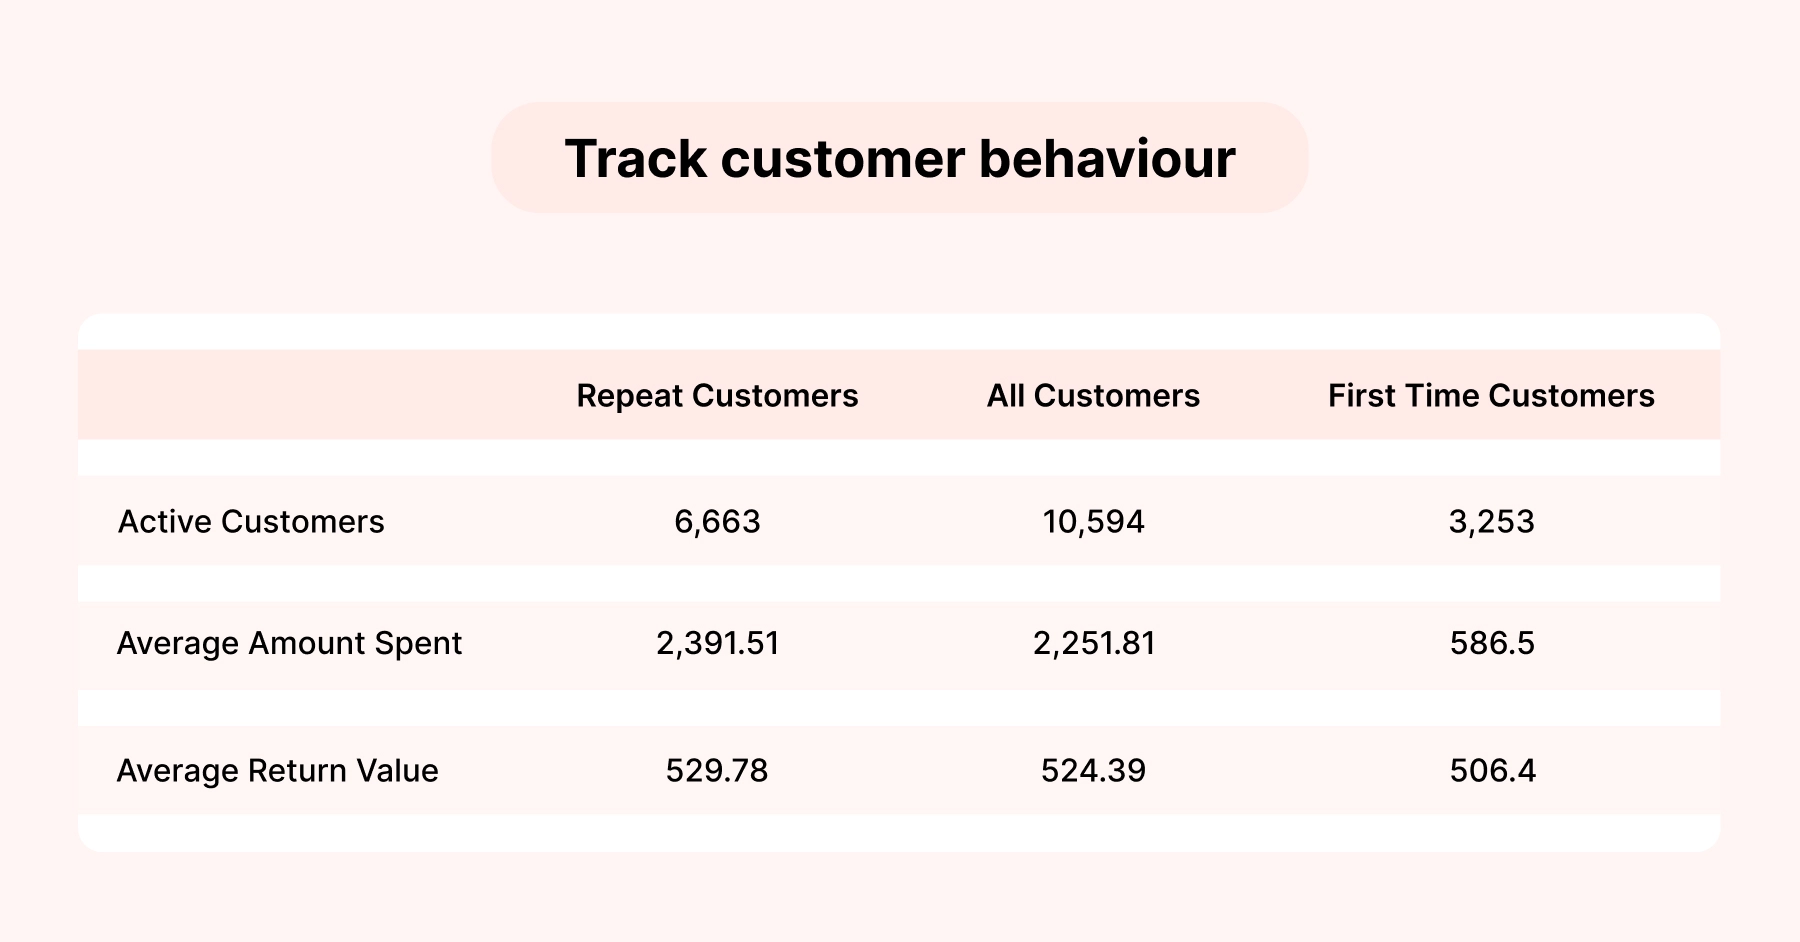Pick the 524.39 average return value
1800x942 pixels.
(x=1093, y=771)
